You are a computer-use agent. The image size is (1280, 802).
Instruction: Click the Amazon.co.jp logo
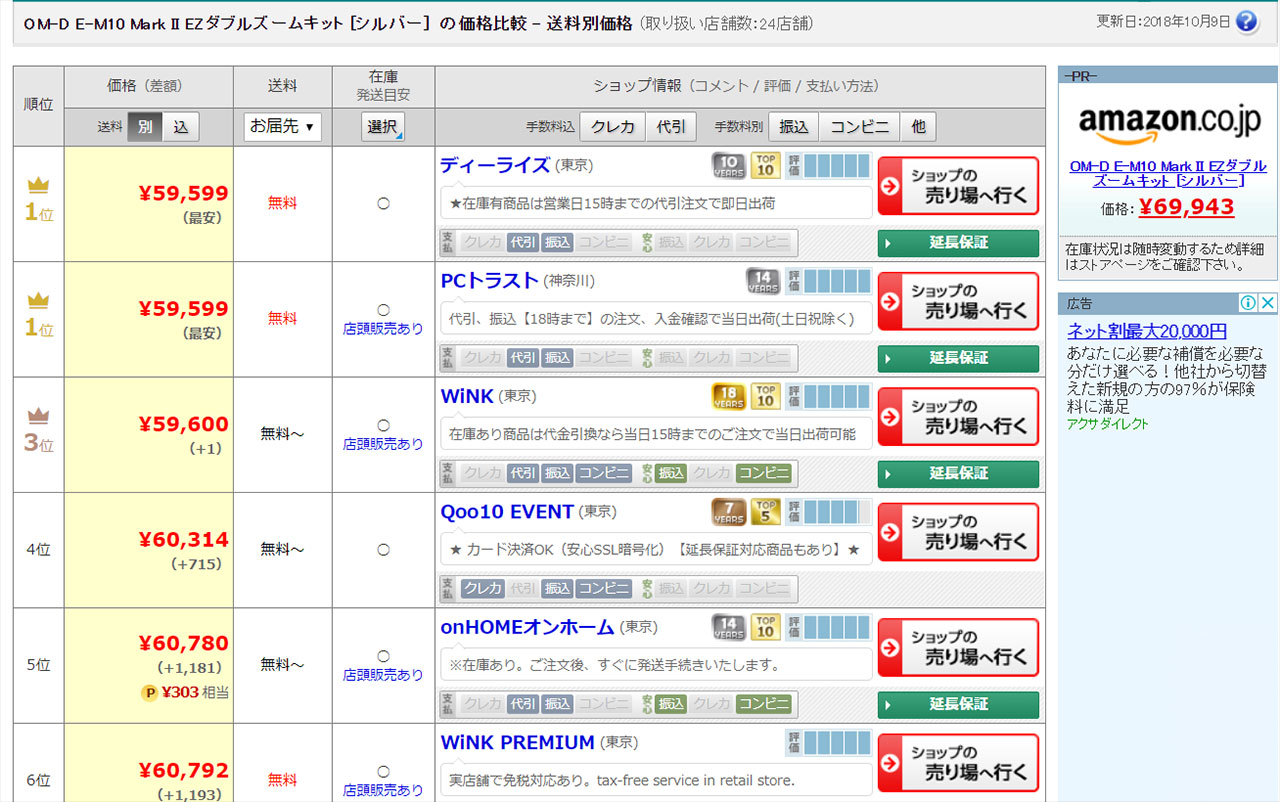(1169, 121)
